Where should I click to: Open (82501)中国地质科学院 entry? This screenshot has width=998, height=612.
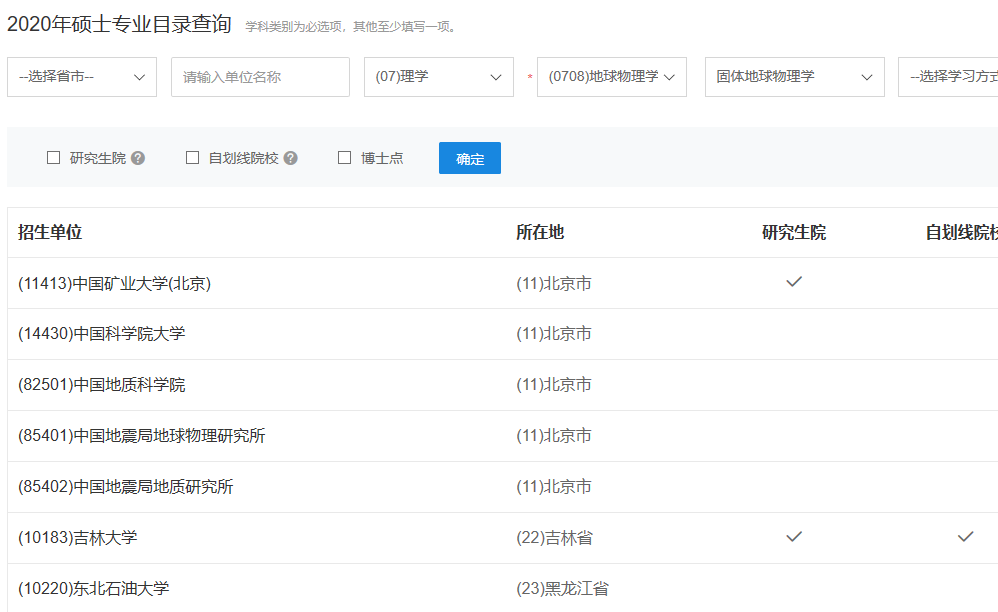click(102, 385)
